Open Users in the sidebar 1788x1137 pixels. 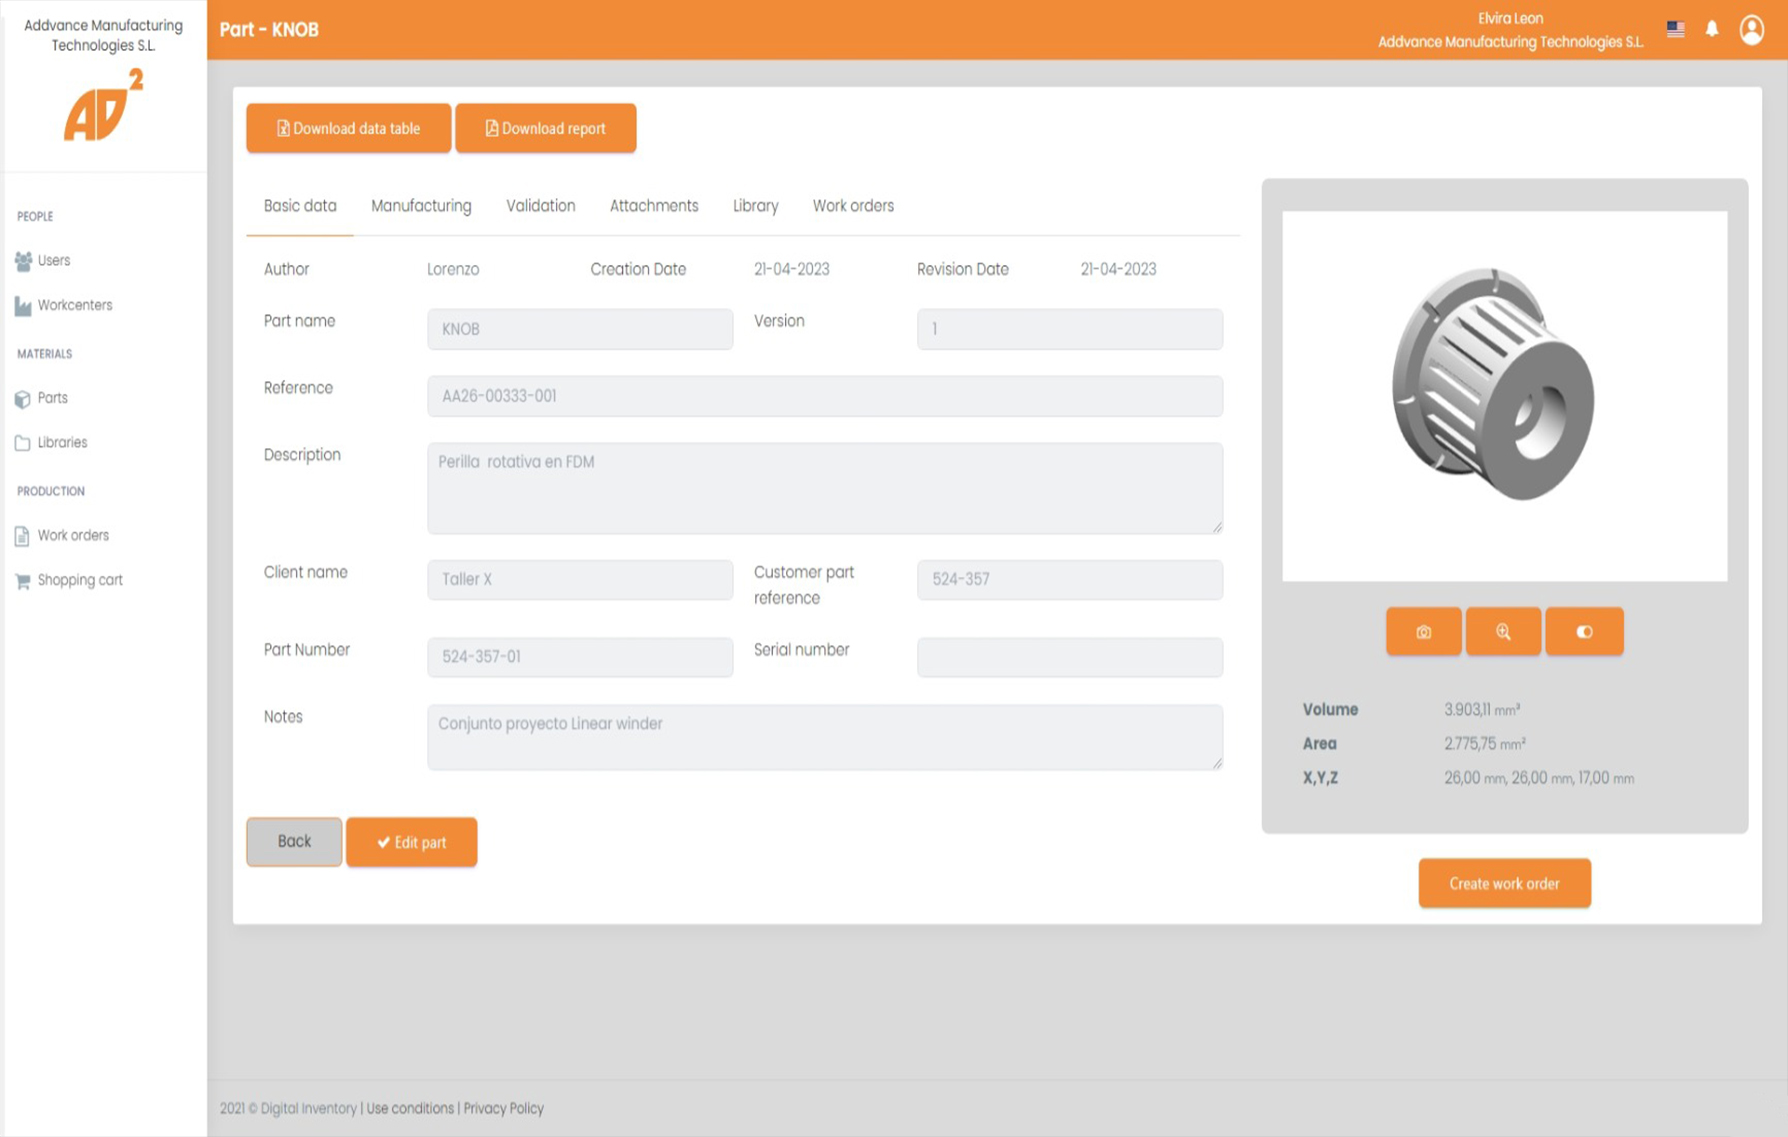point(53,260)
